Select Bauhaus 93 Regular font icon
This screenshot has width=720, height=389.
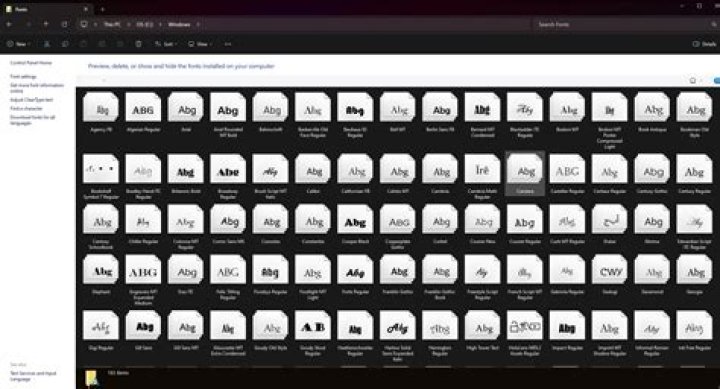pos(355,107)
